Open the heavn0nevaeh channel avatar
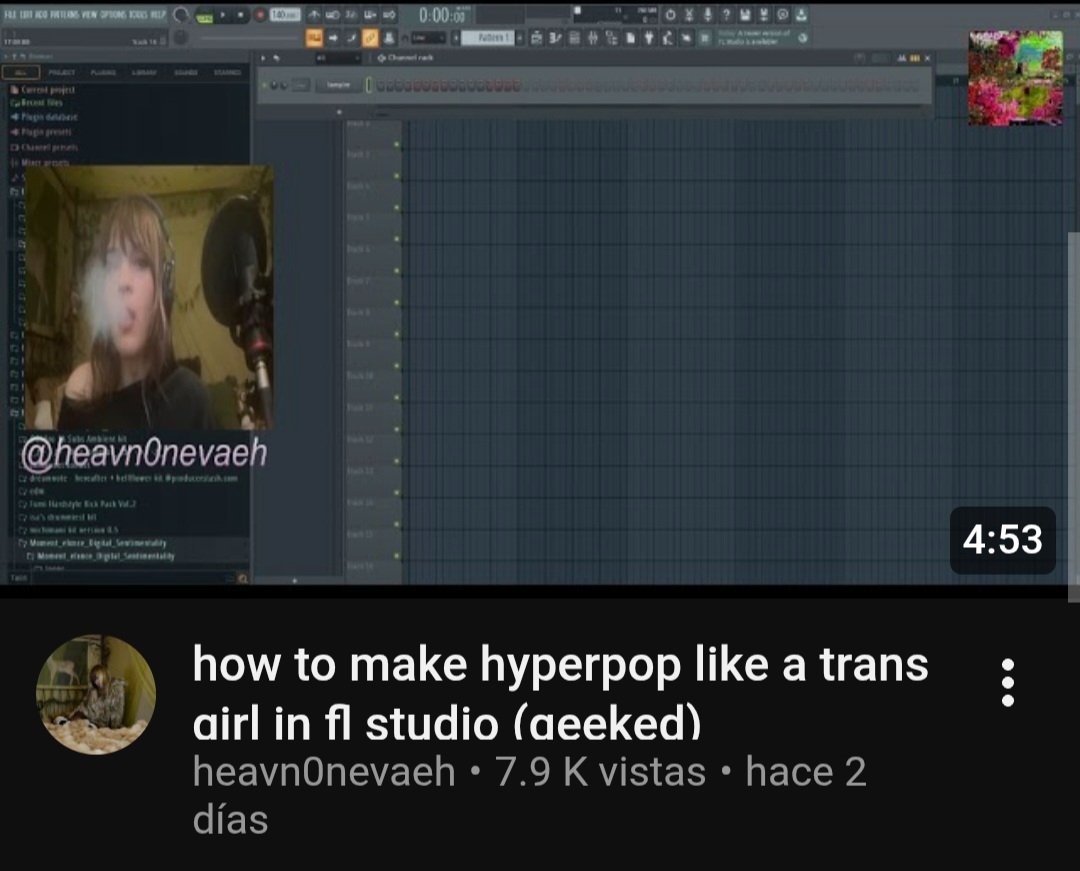This screenshot has width=1080, height=871. coord(96,694)
